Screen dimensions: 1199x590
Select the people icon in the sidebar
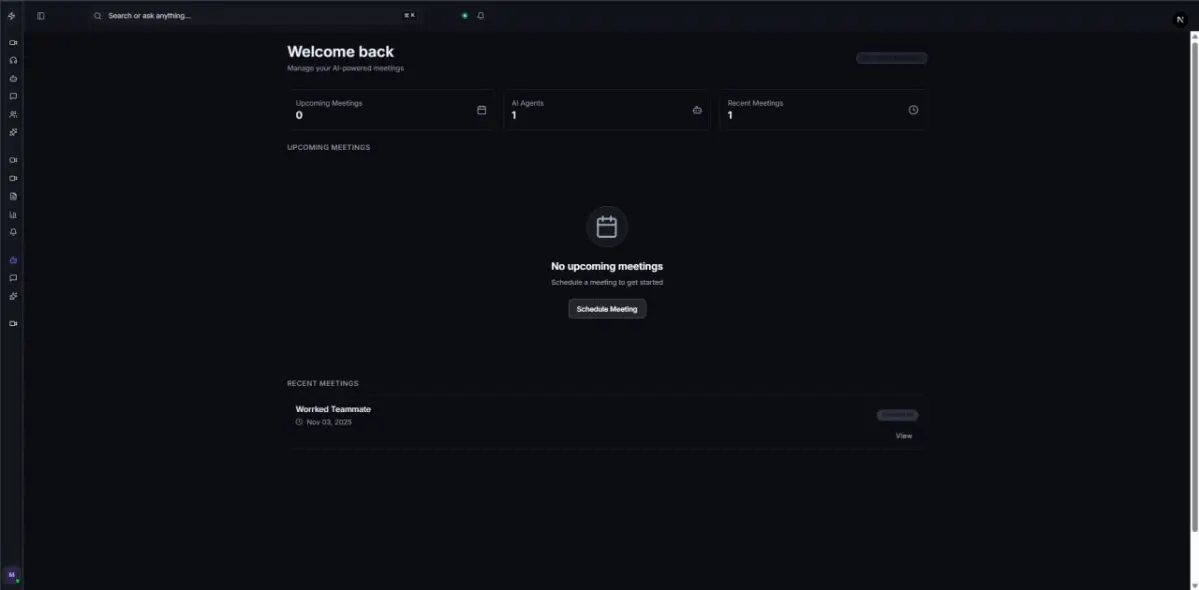tap(12, 114)
